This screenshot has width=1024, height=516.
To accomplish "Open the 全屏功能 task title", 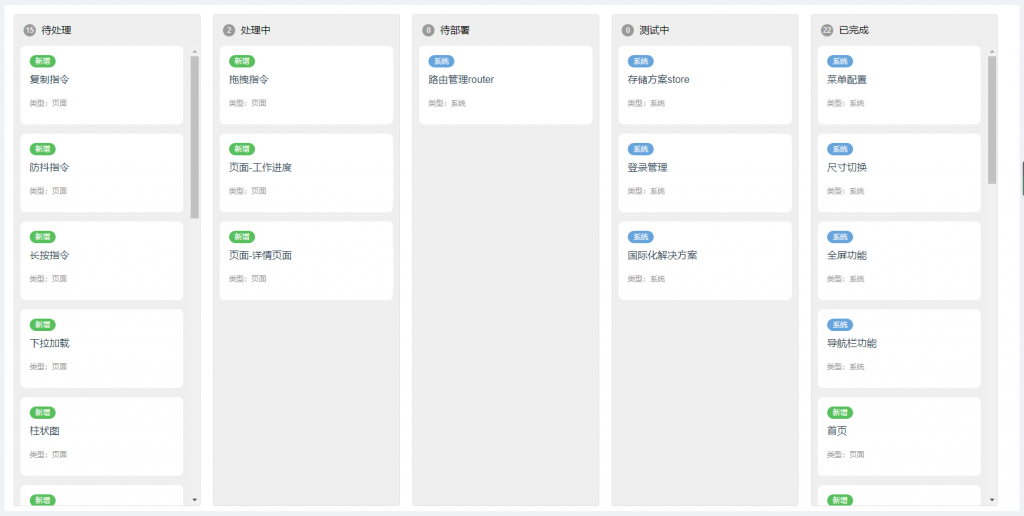I will [847, 255].
